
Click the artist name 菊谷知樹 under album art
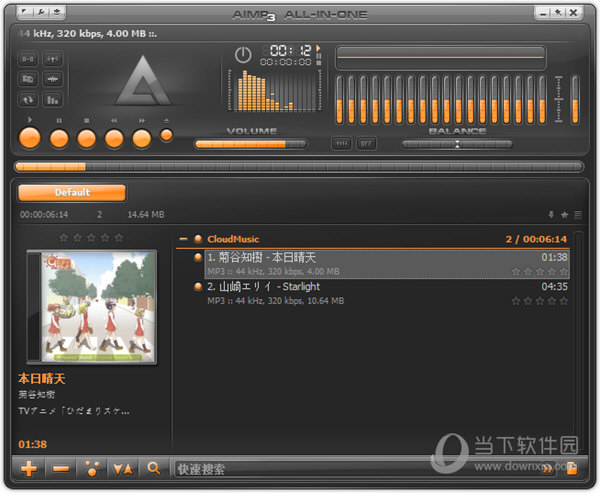pyautogui.click(x=37, y=394)
